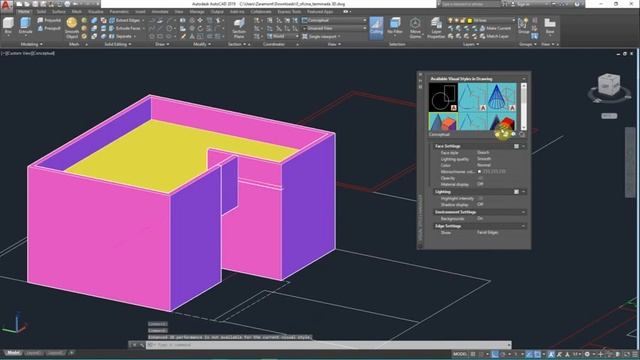The image size is (640, 360).
Task: Click the UCS icon axes
Action: (x=15, y=323)
